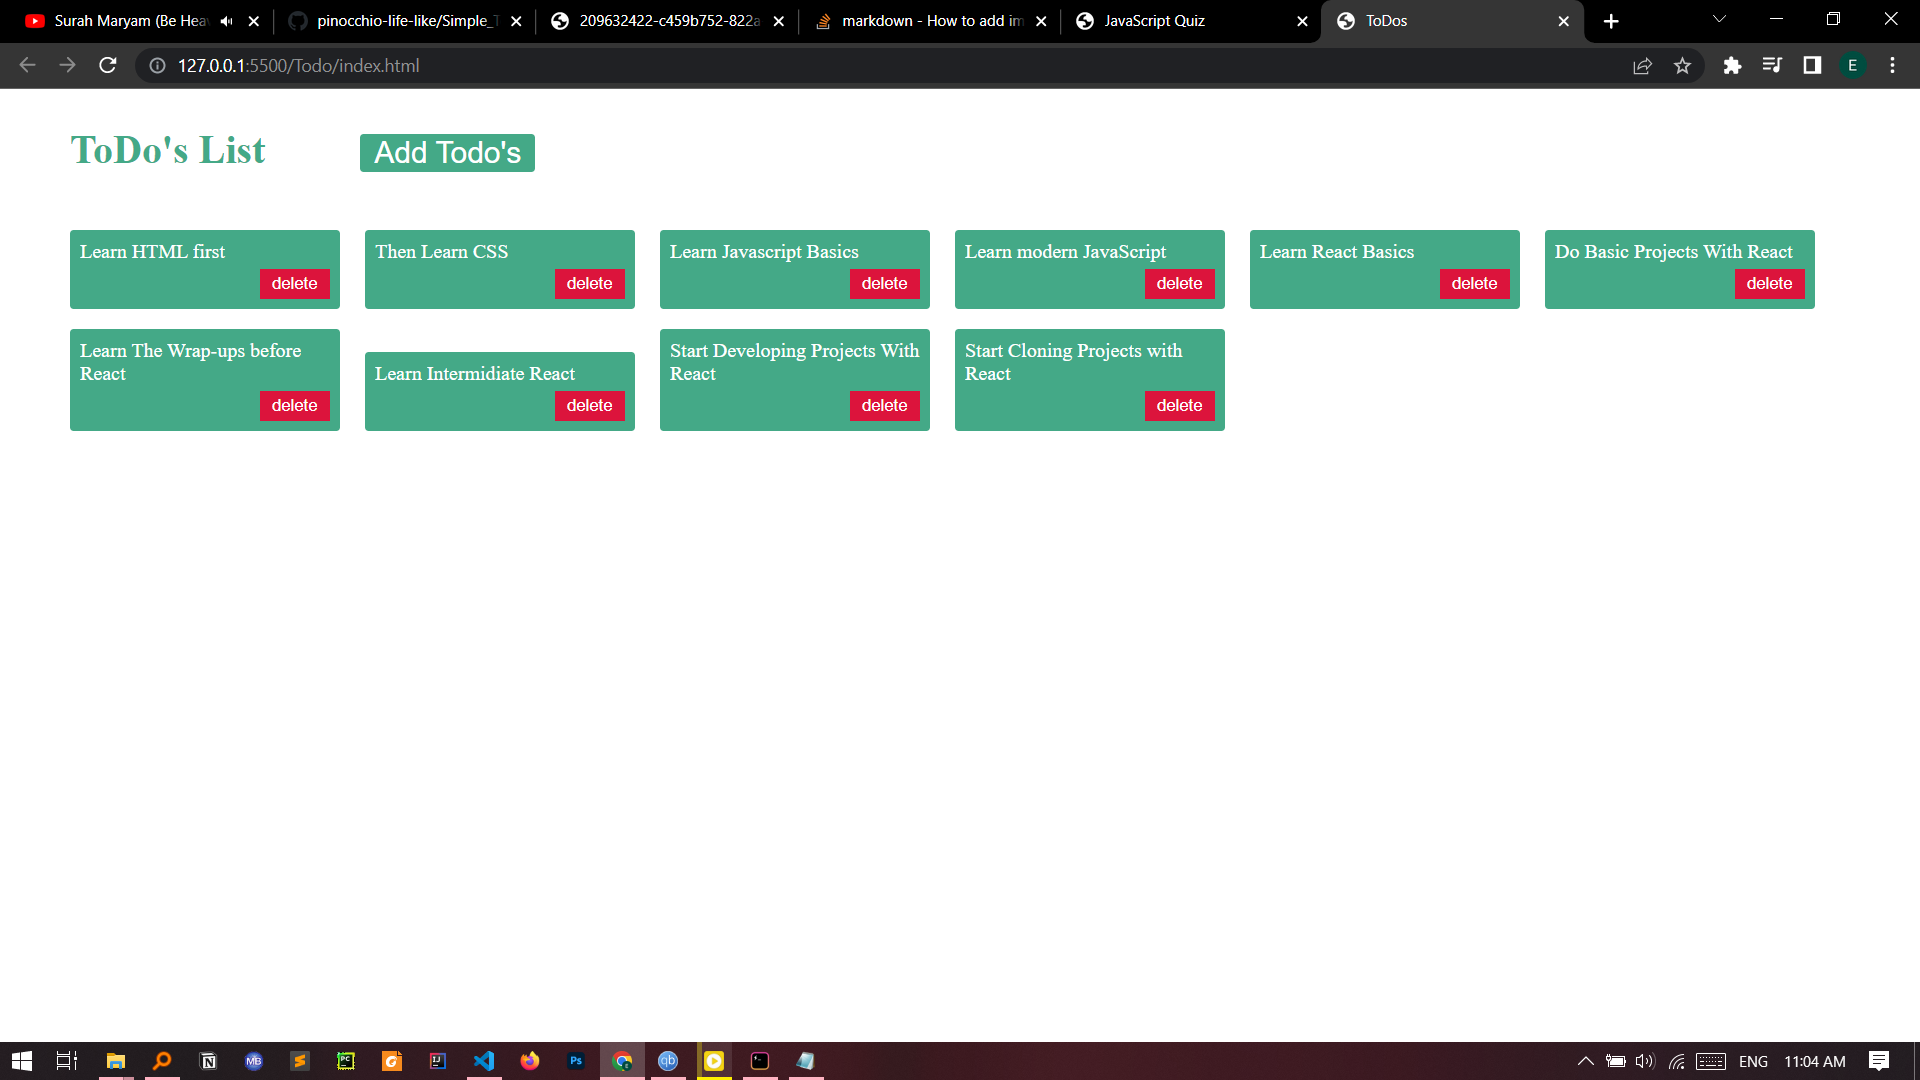
Task: Launch Firefox from the taskbar
Action: click(x=530, y=1061)
